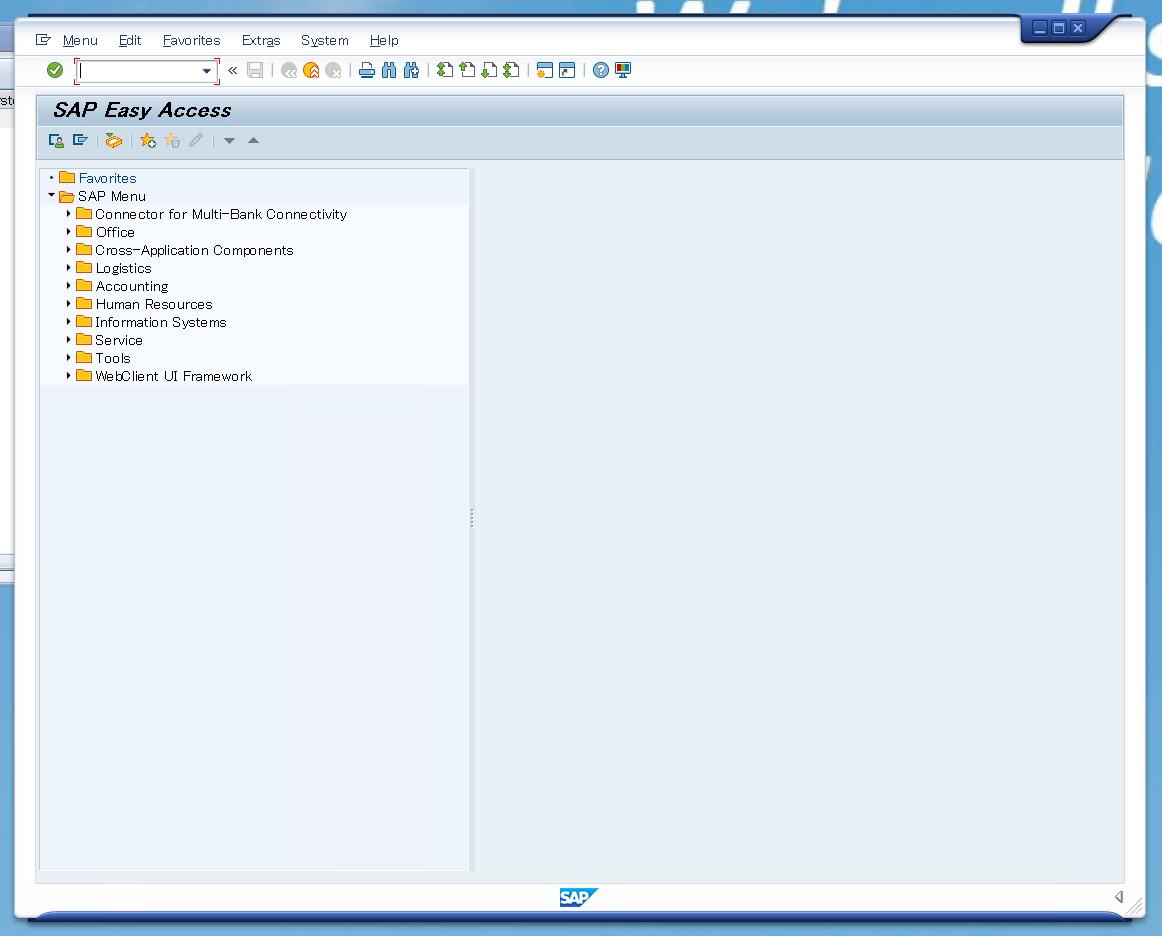1162x936 pixels.
Task: Click the orange Exit icon
Action: (x=311, y=70)
